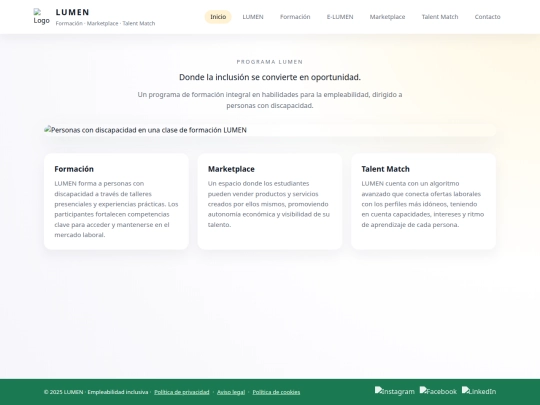This screenshot has height=405, width=540.
Task: Open Marketplace in the top navigation
Action: (x=387, y=17)
